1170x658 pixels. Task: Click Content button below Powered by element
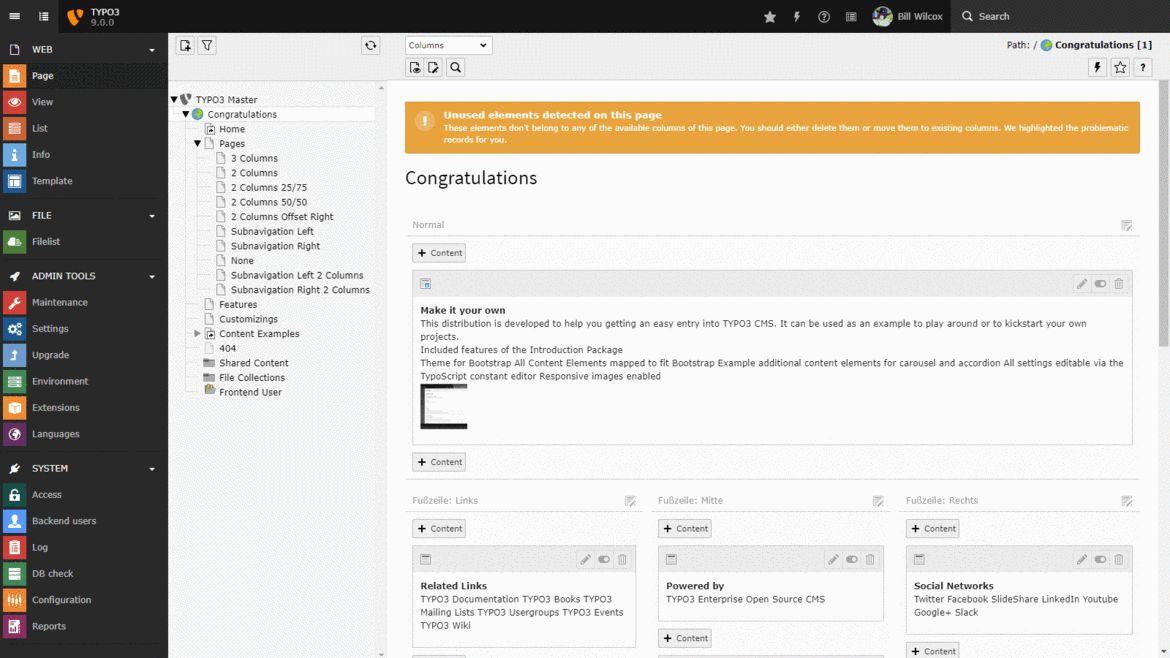(684, 638)
